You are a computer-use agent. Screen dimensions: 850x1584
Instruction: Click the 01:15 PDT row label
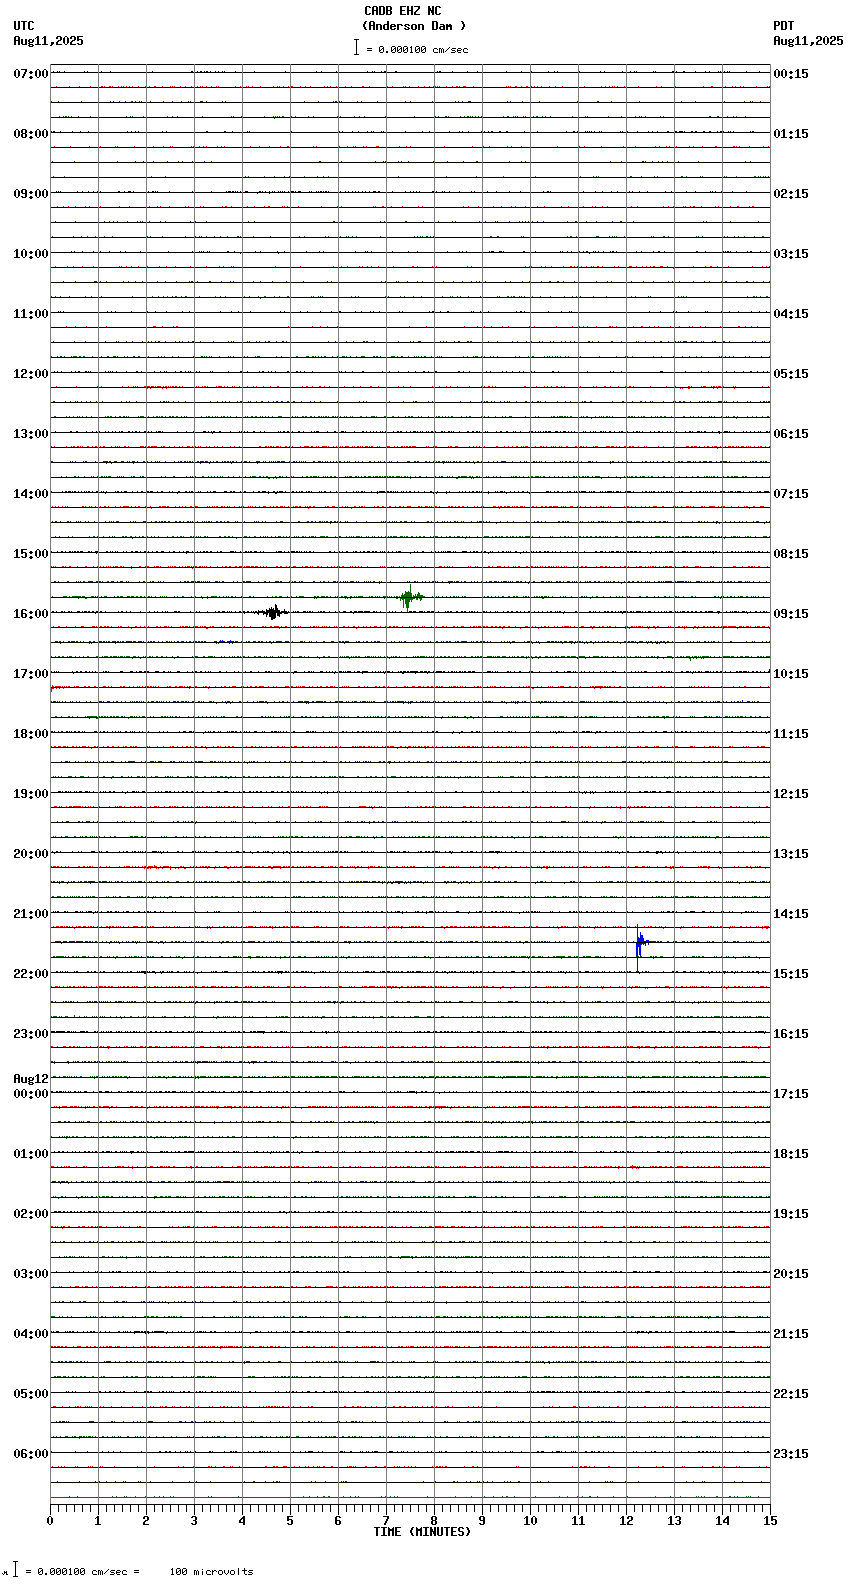(791, 134)
